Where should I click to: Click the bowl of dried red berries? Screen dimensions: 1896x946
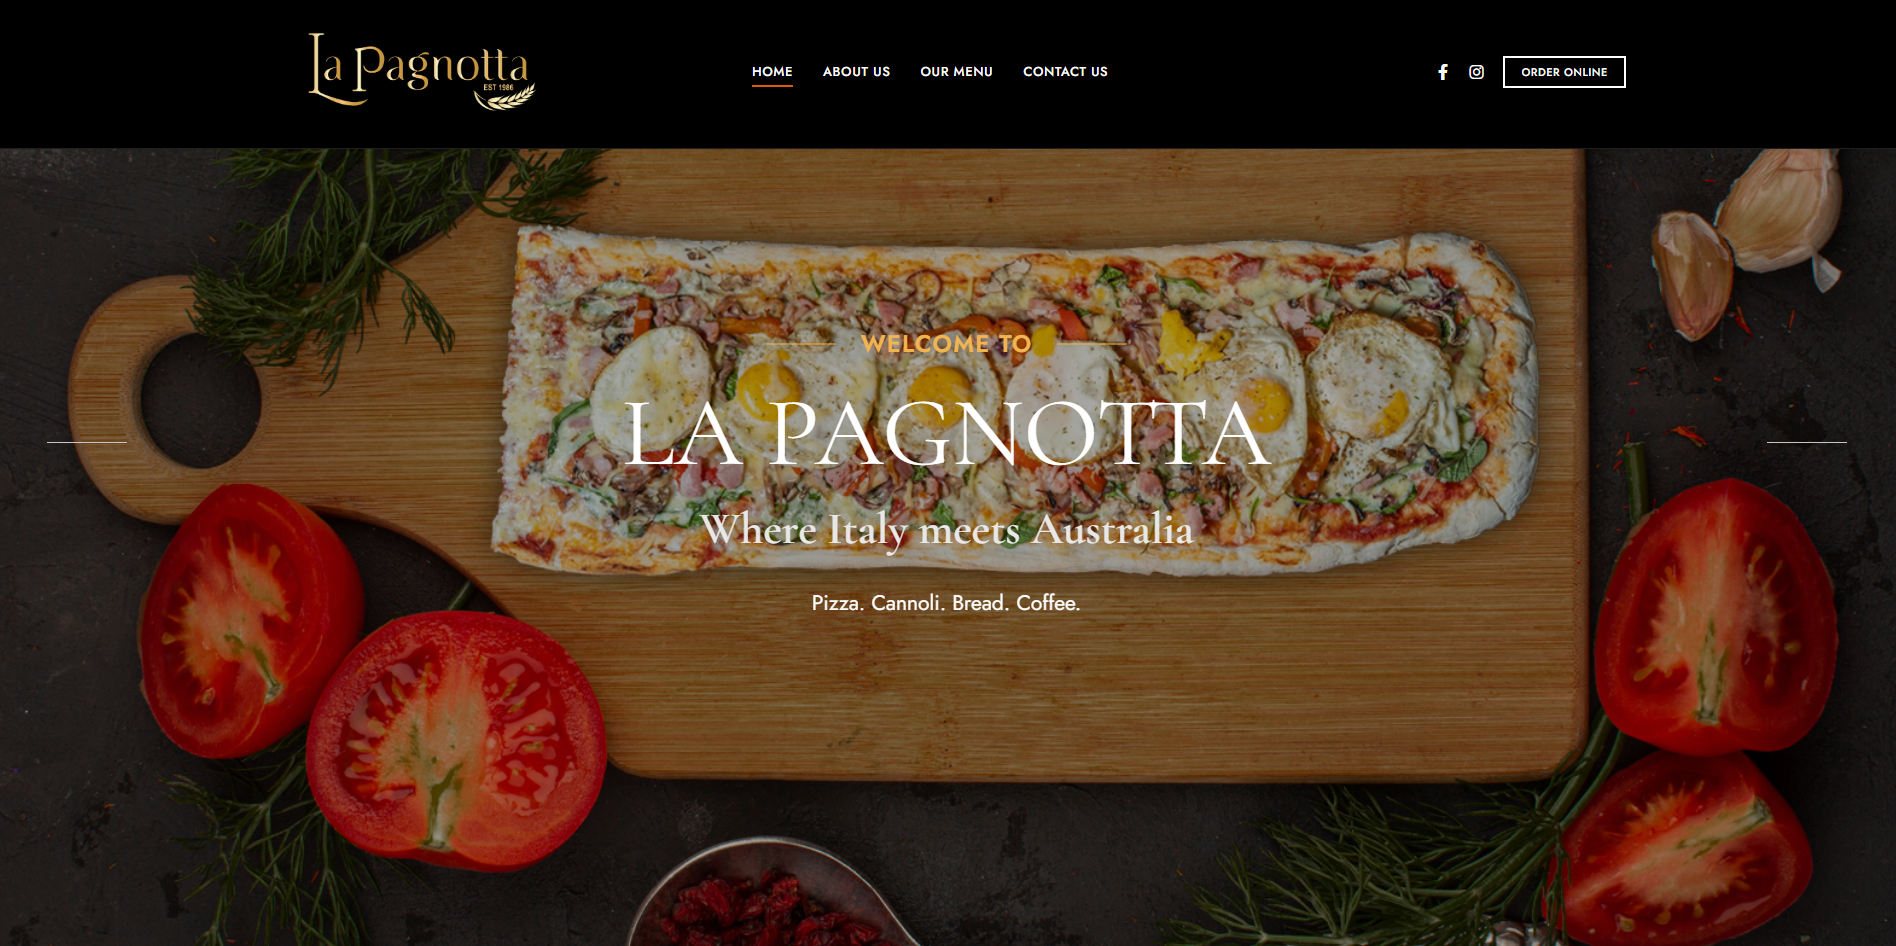(770, 898)
